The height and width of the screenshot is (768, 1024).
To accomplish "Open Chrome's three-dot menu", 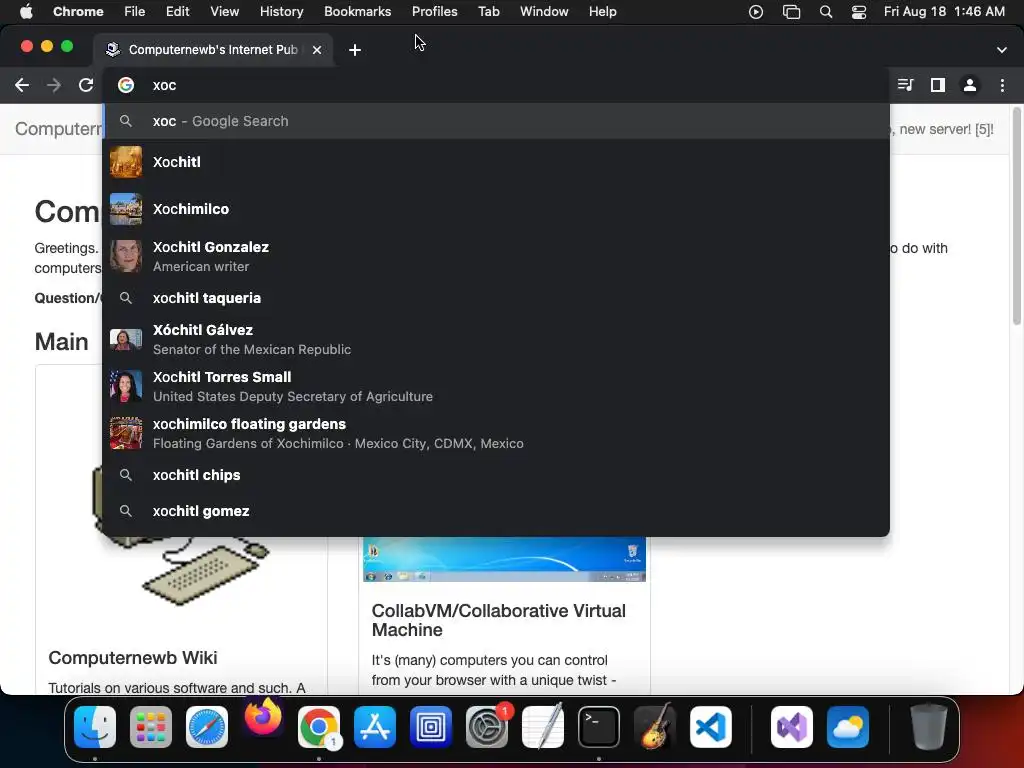I will 1002,85.
